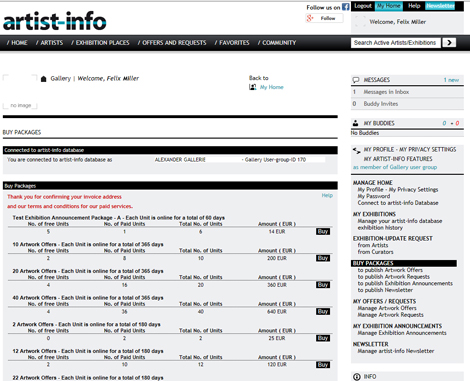
Task: Open the Facebook follow icon
Action: tap(346, 7)
